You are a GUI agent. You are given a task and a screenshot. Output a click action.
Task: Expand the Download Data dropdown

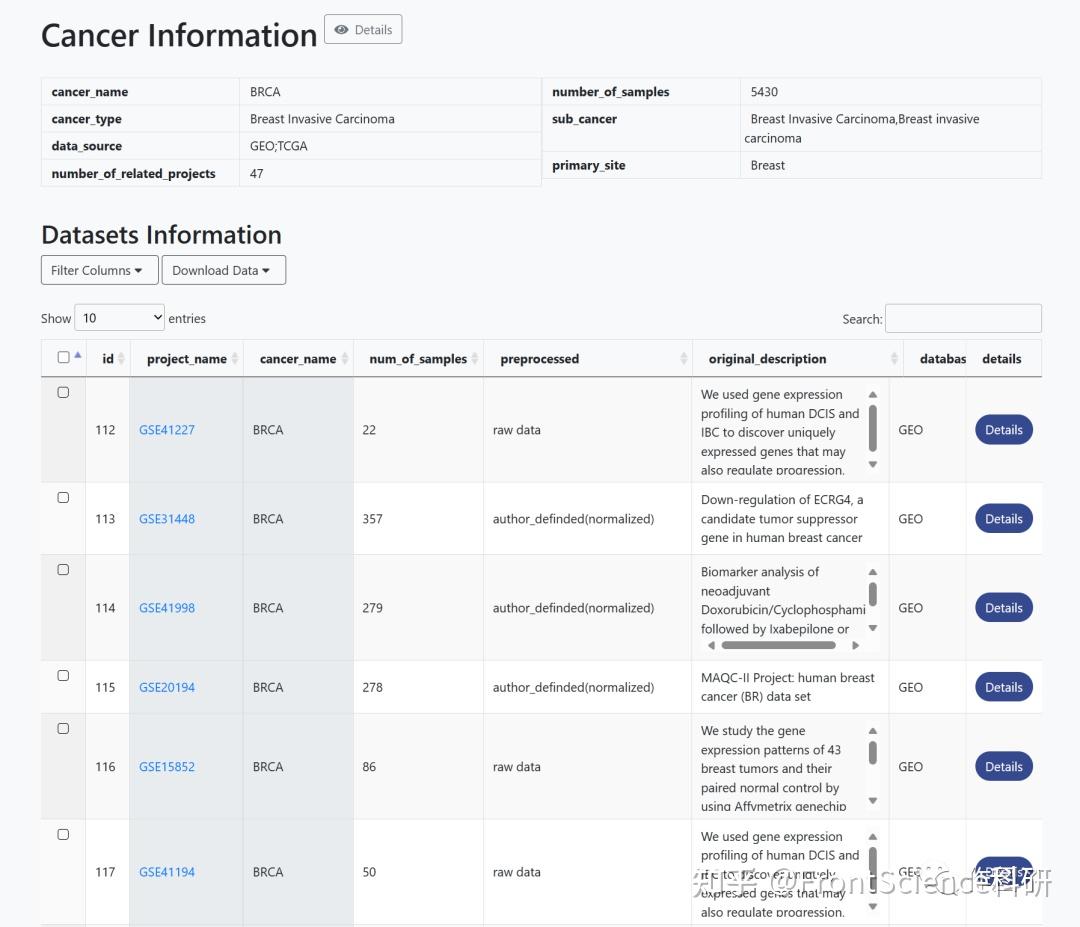tap(223, 270)
